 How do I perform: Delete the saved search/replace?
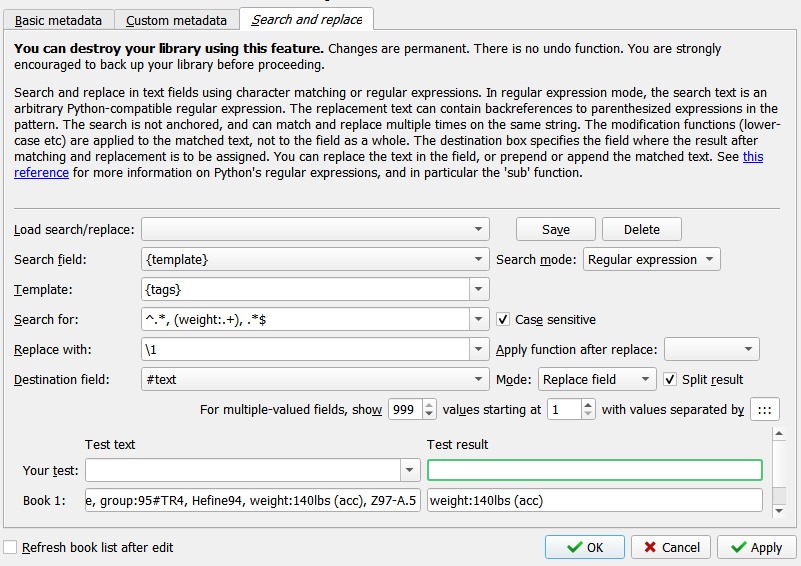[x=641, y=229]
